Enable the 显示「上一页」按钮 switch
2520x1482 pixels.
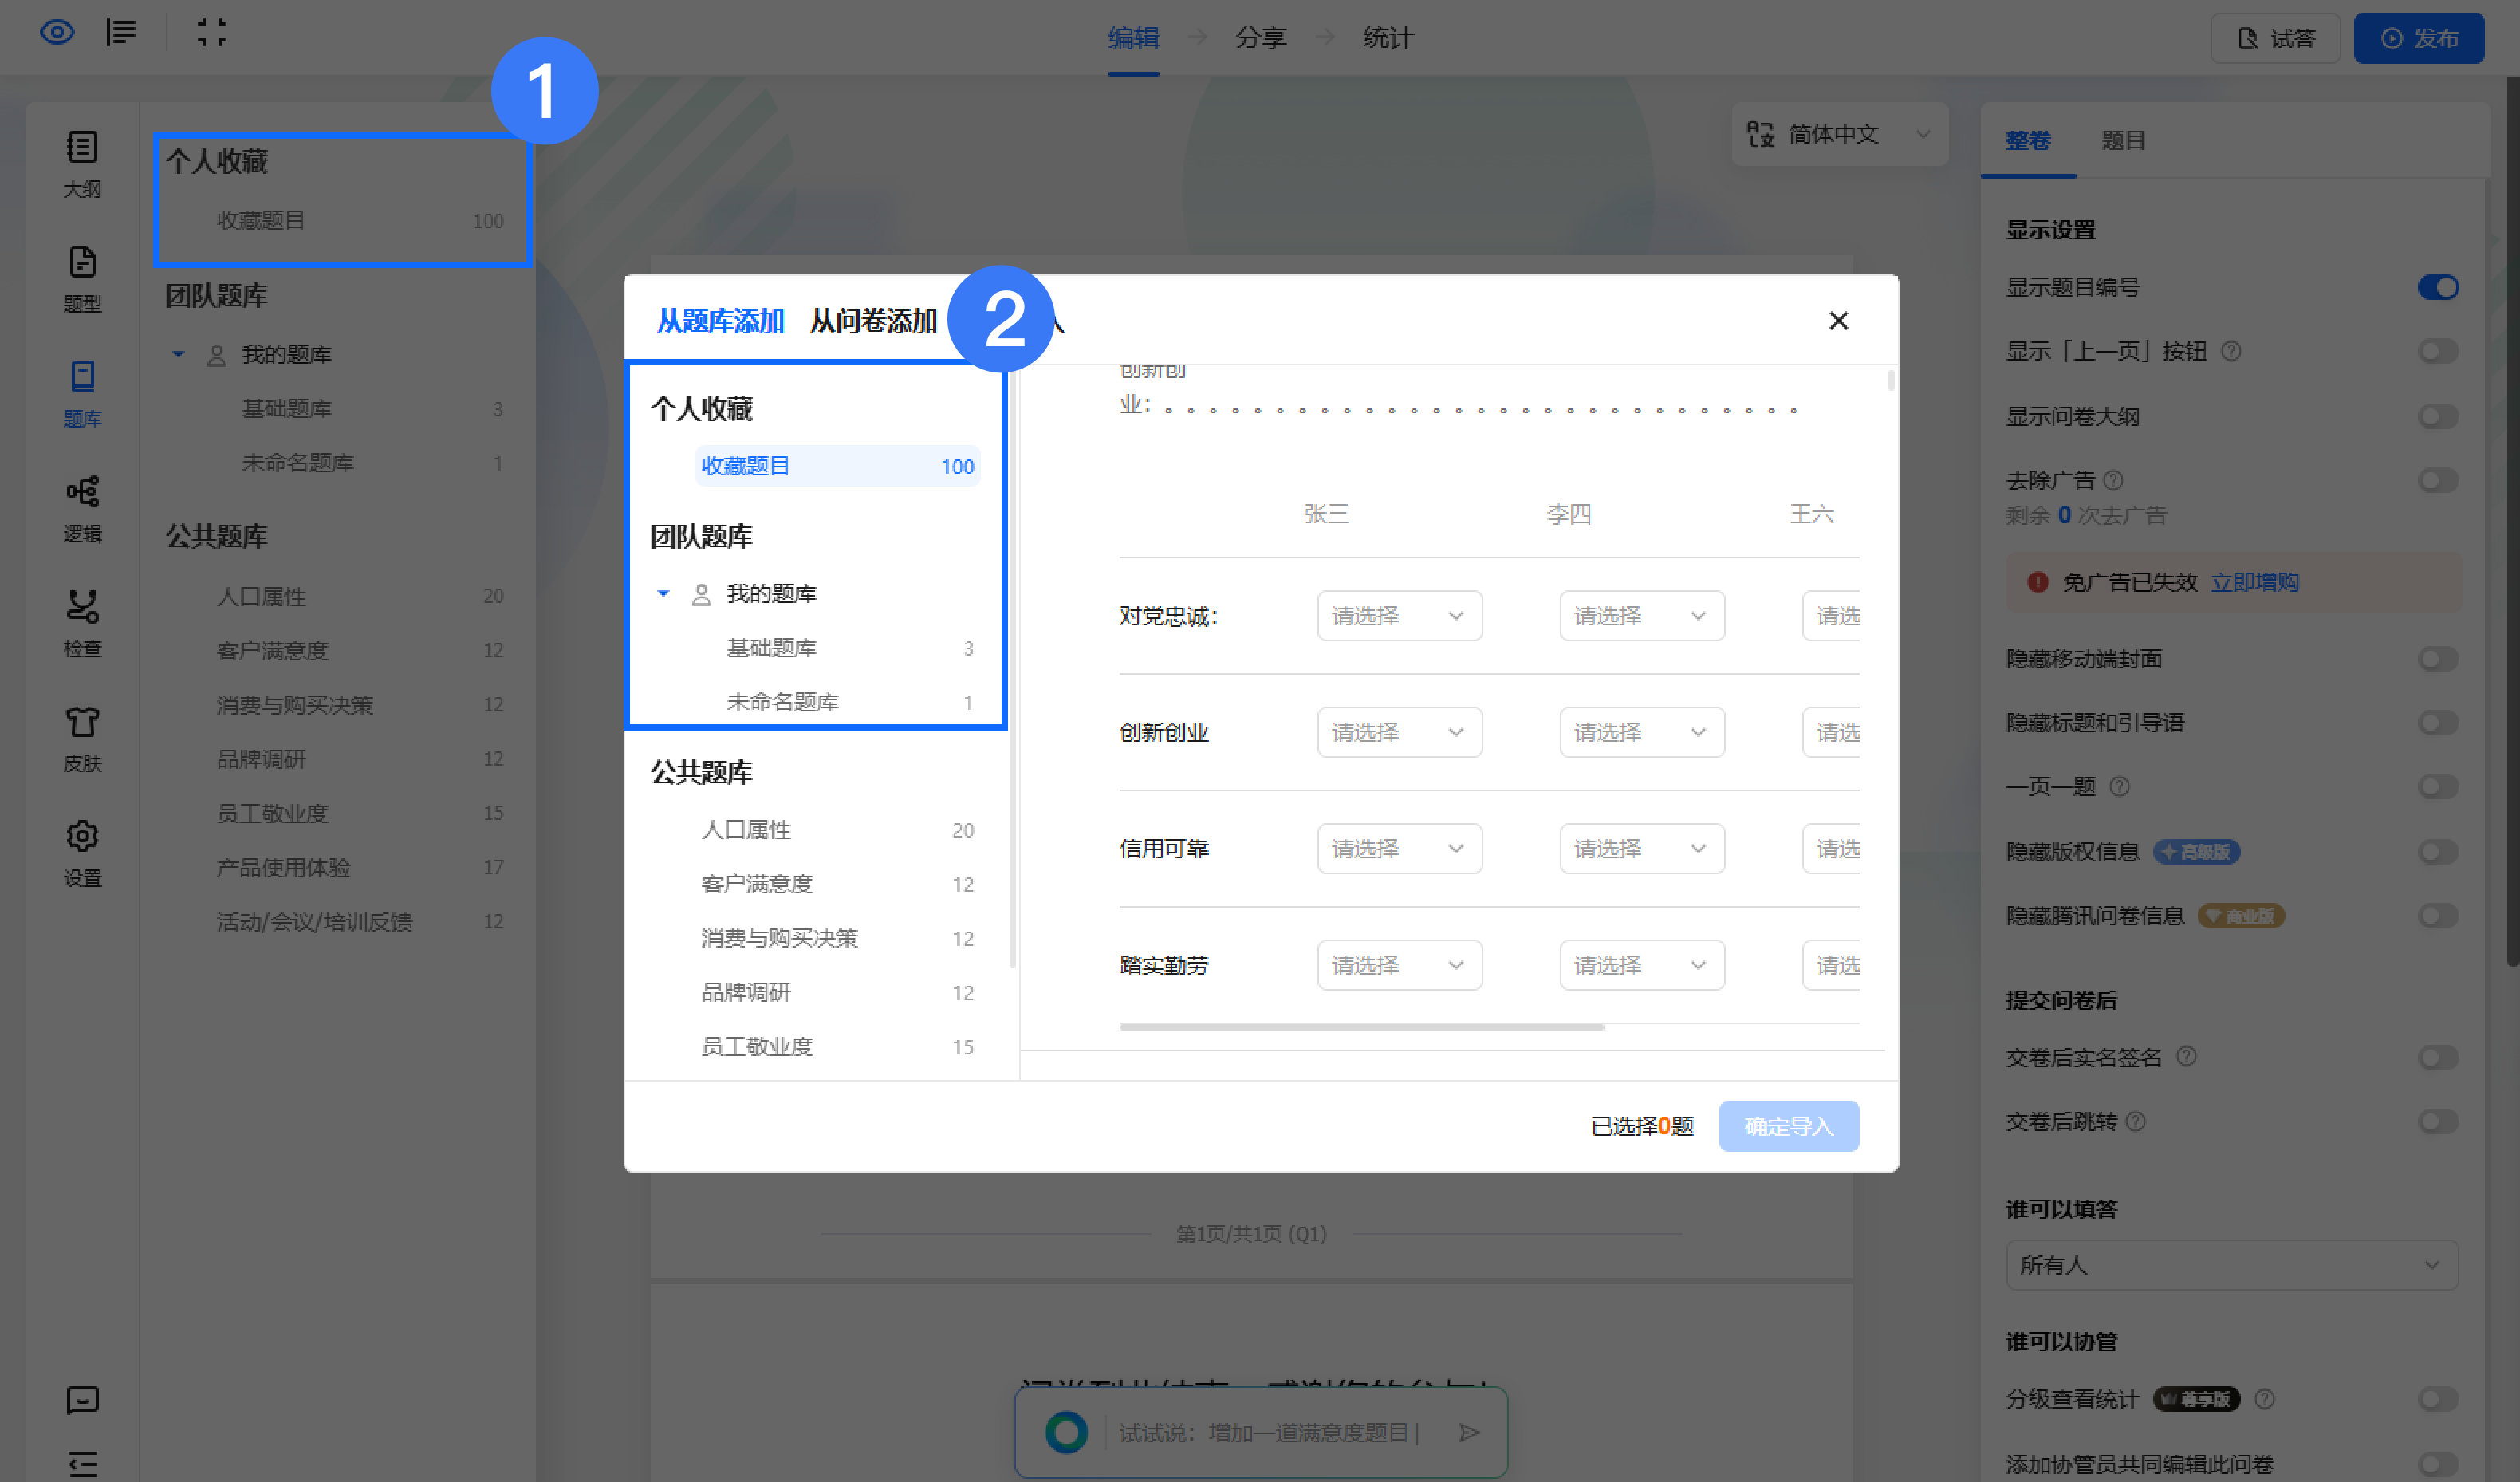pyautogui.click(x=2438, y=352)
